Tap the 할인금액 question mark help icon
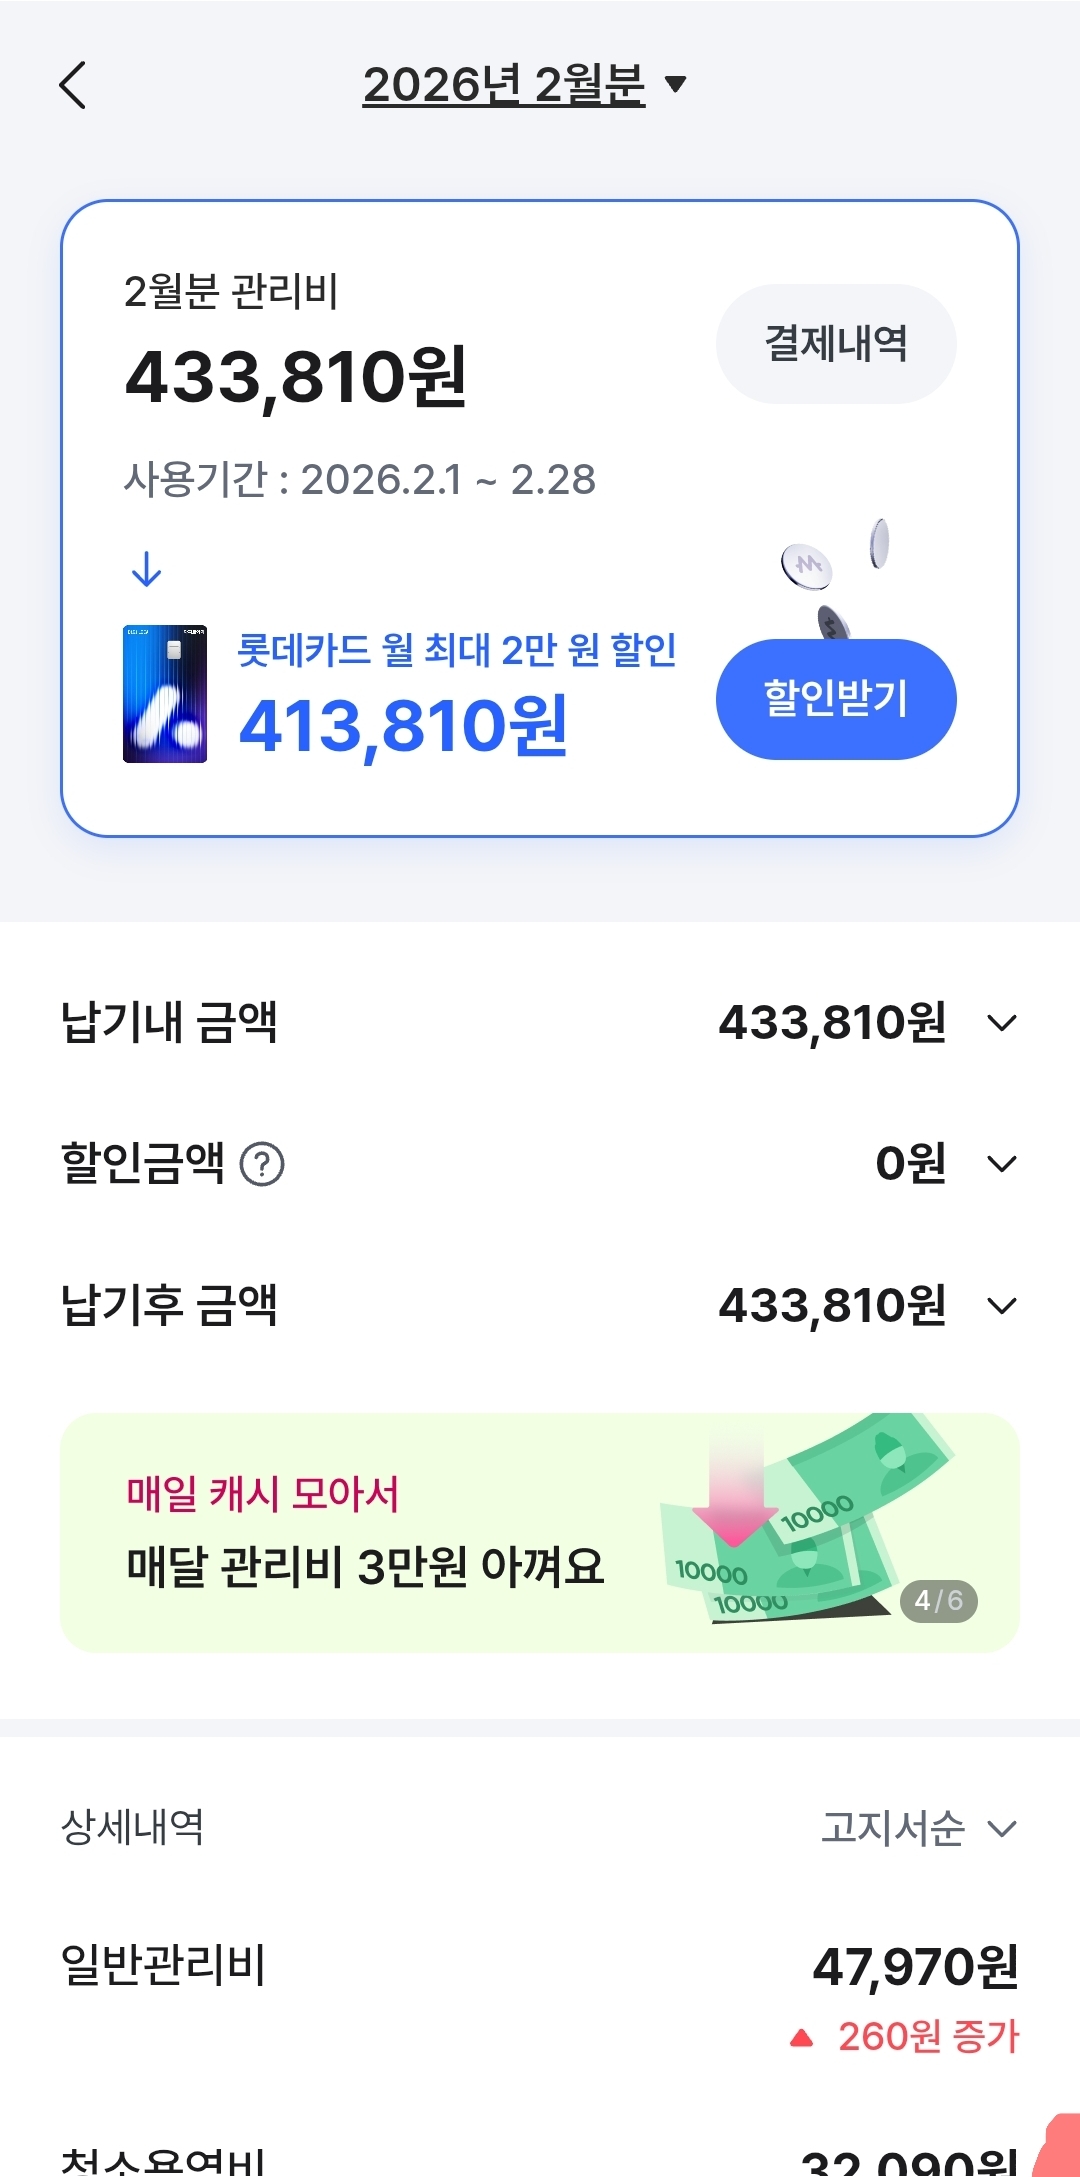1080x2177 pixels. (263, 1164)
